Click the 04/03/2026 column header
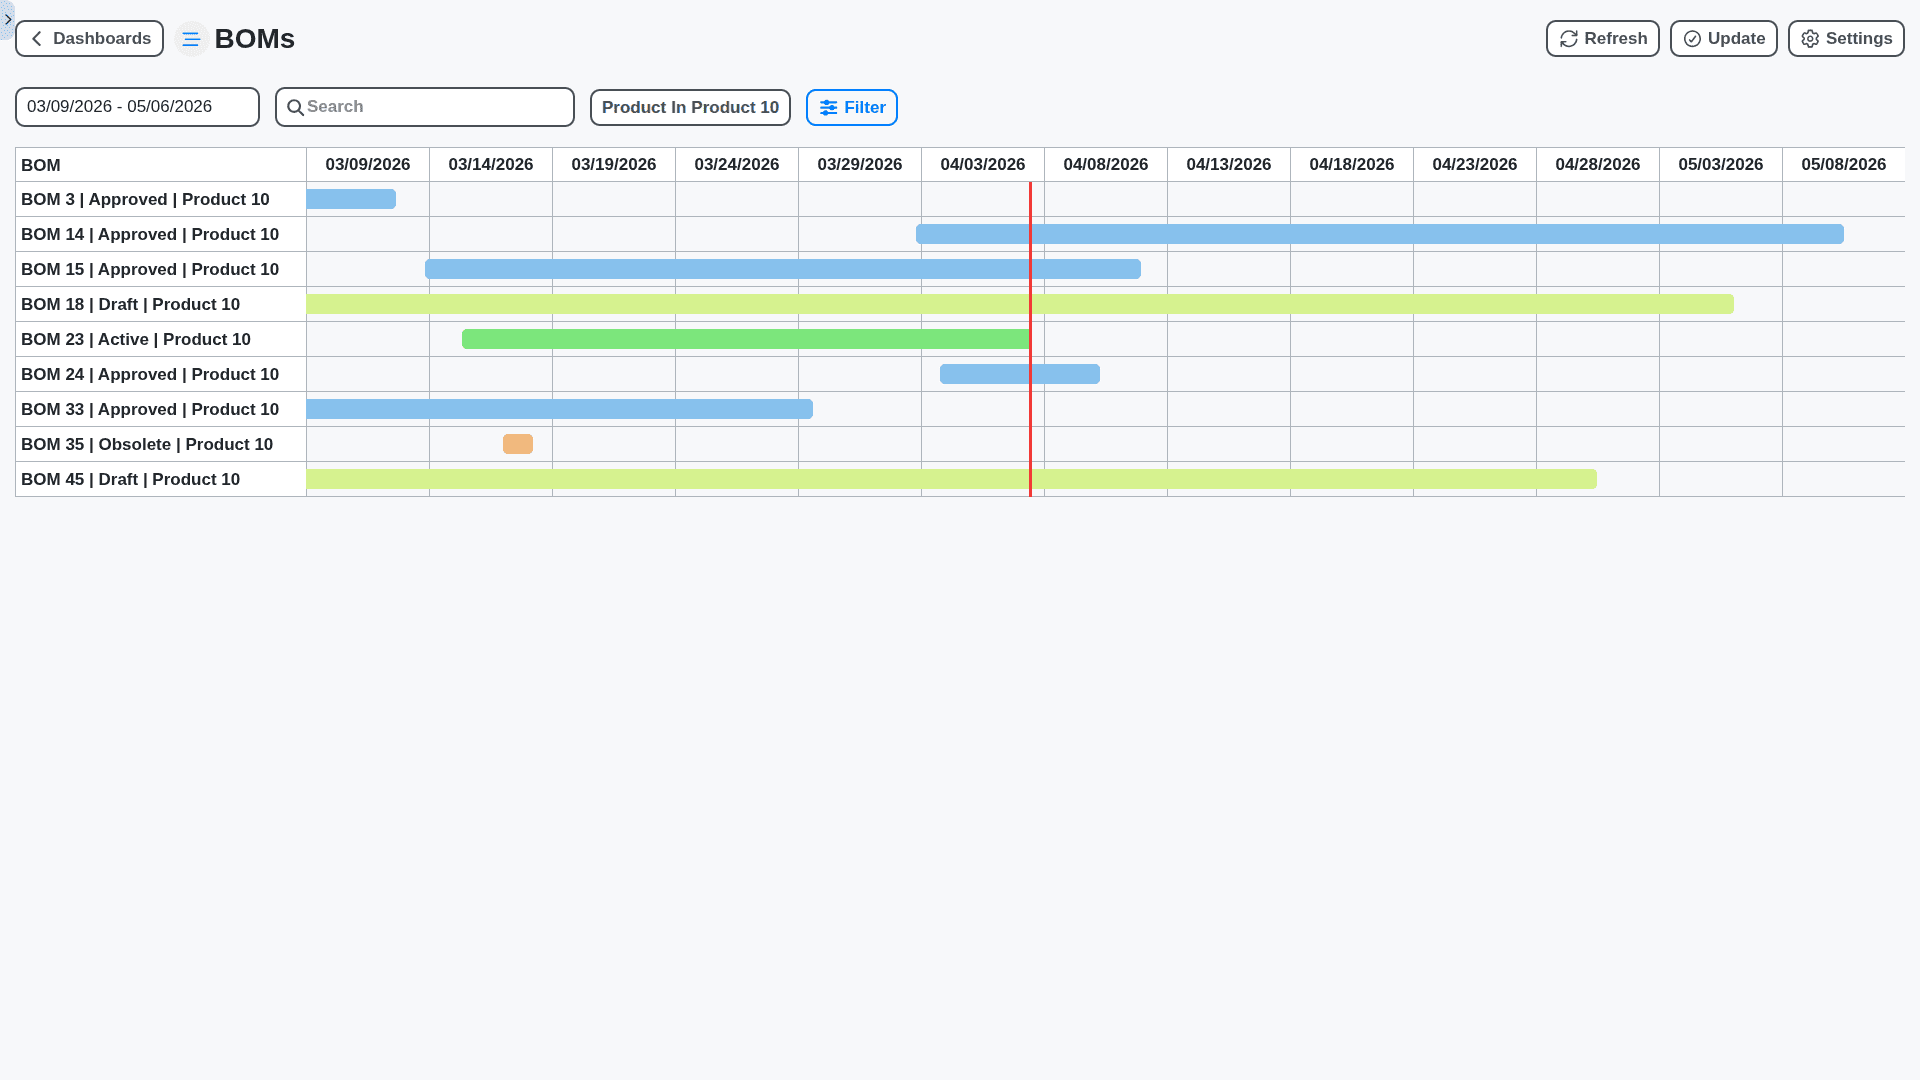Screen dimensions: 1920x1080 click(982, 164)
